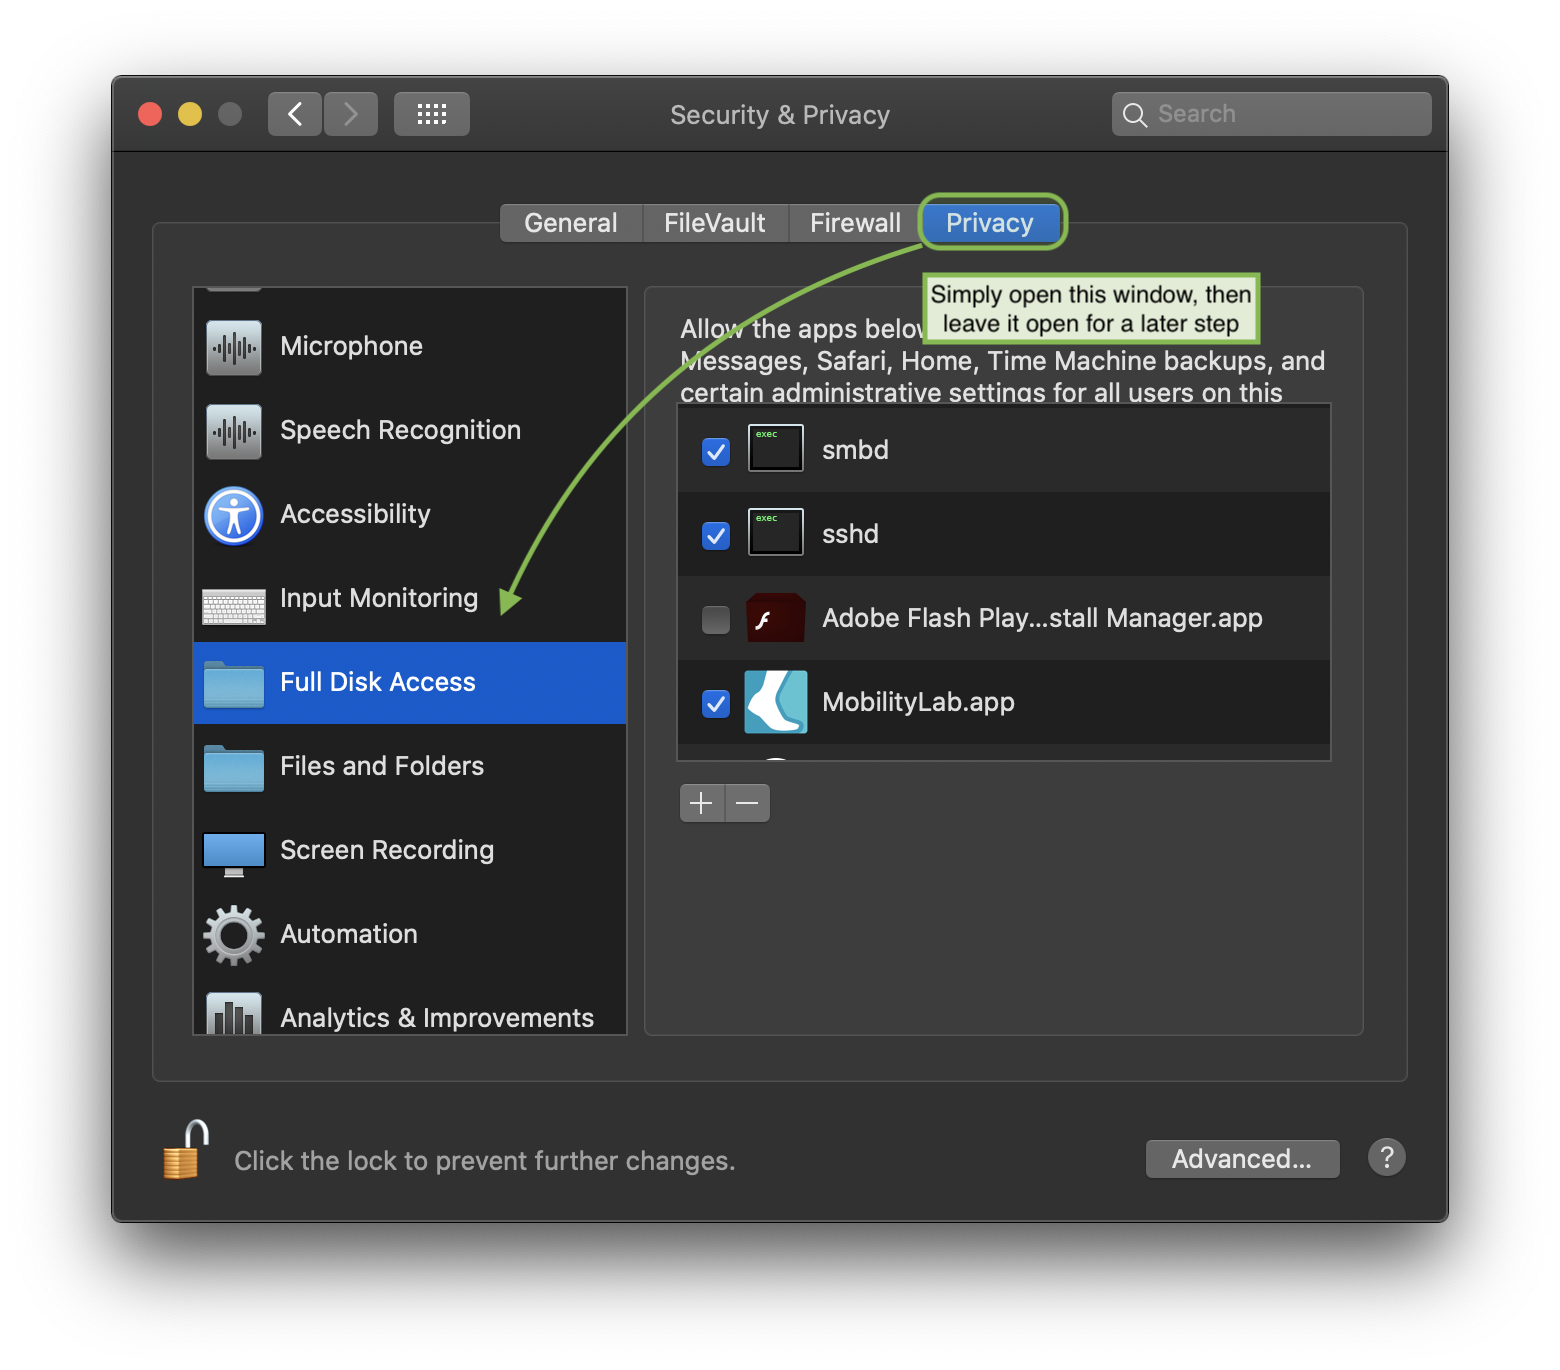
Task: Disable sshd full disk access
Action: tap(715, 536)
